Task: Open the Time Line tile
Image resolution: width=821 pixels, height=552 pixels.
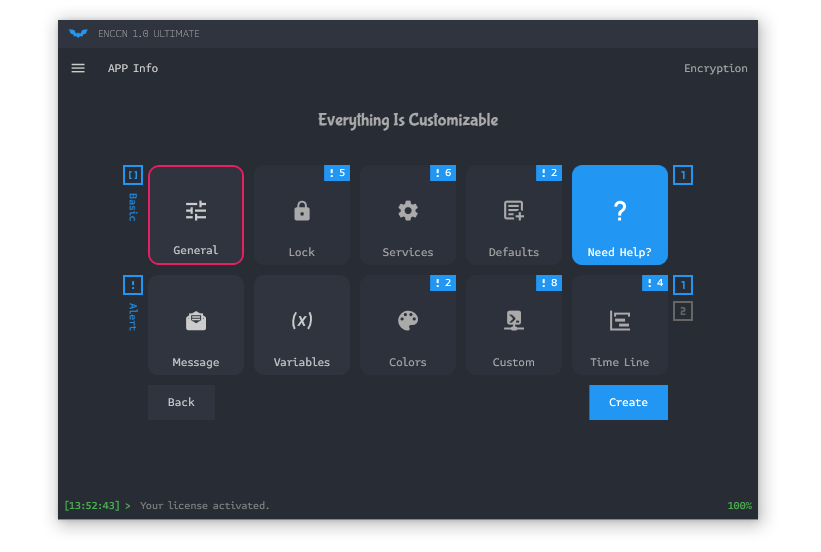Action: 619,325
